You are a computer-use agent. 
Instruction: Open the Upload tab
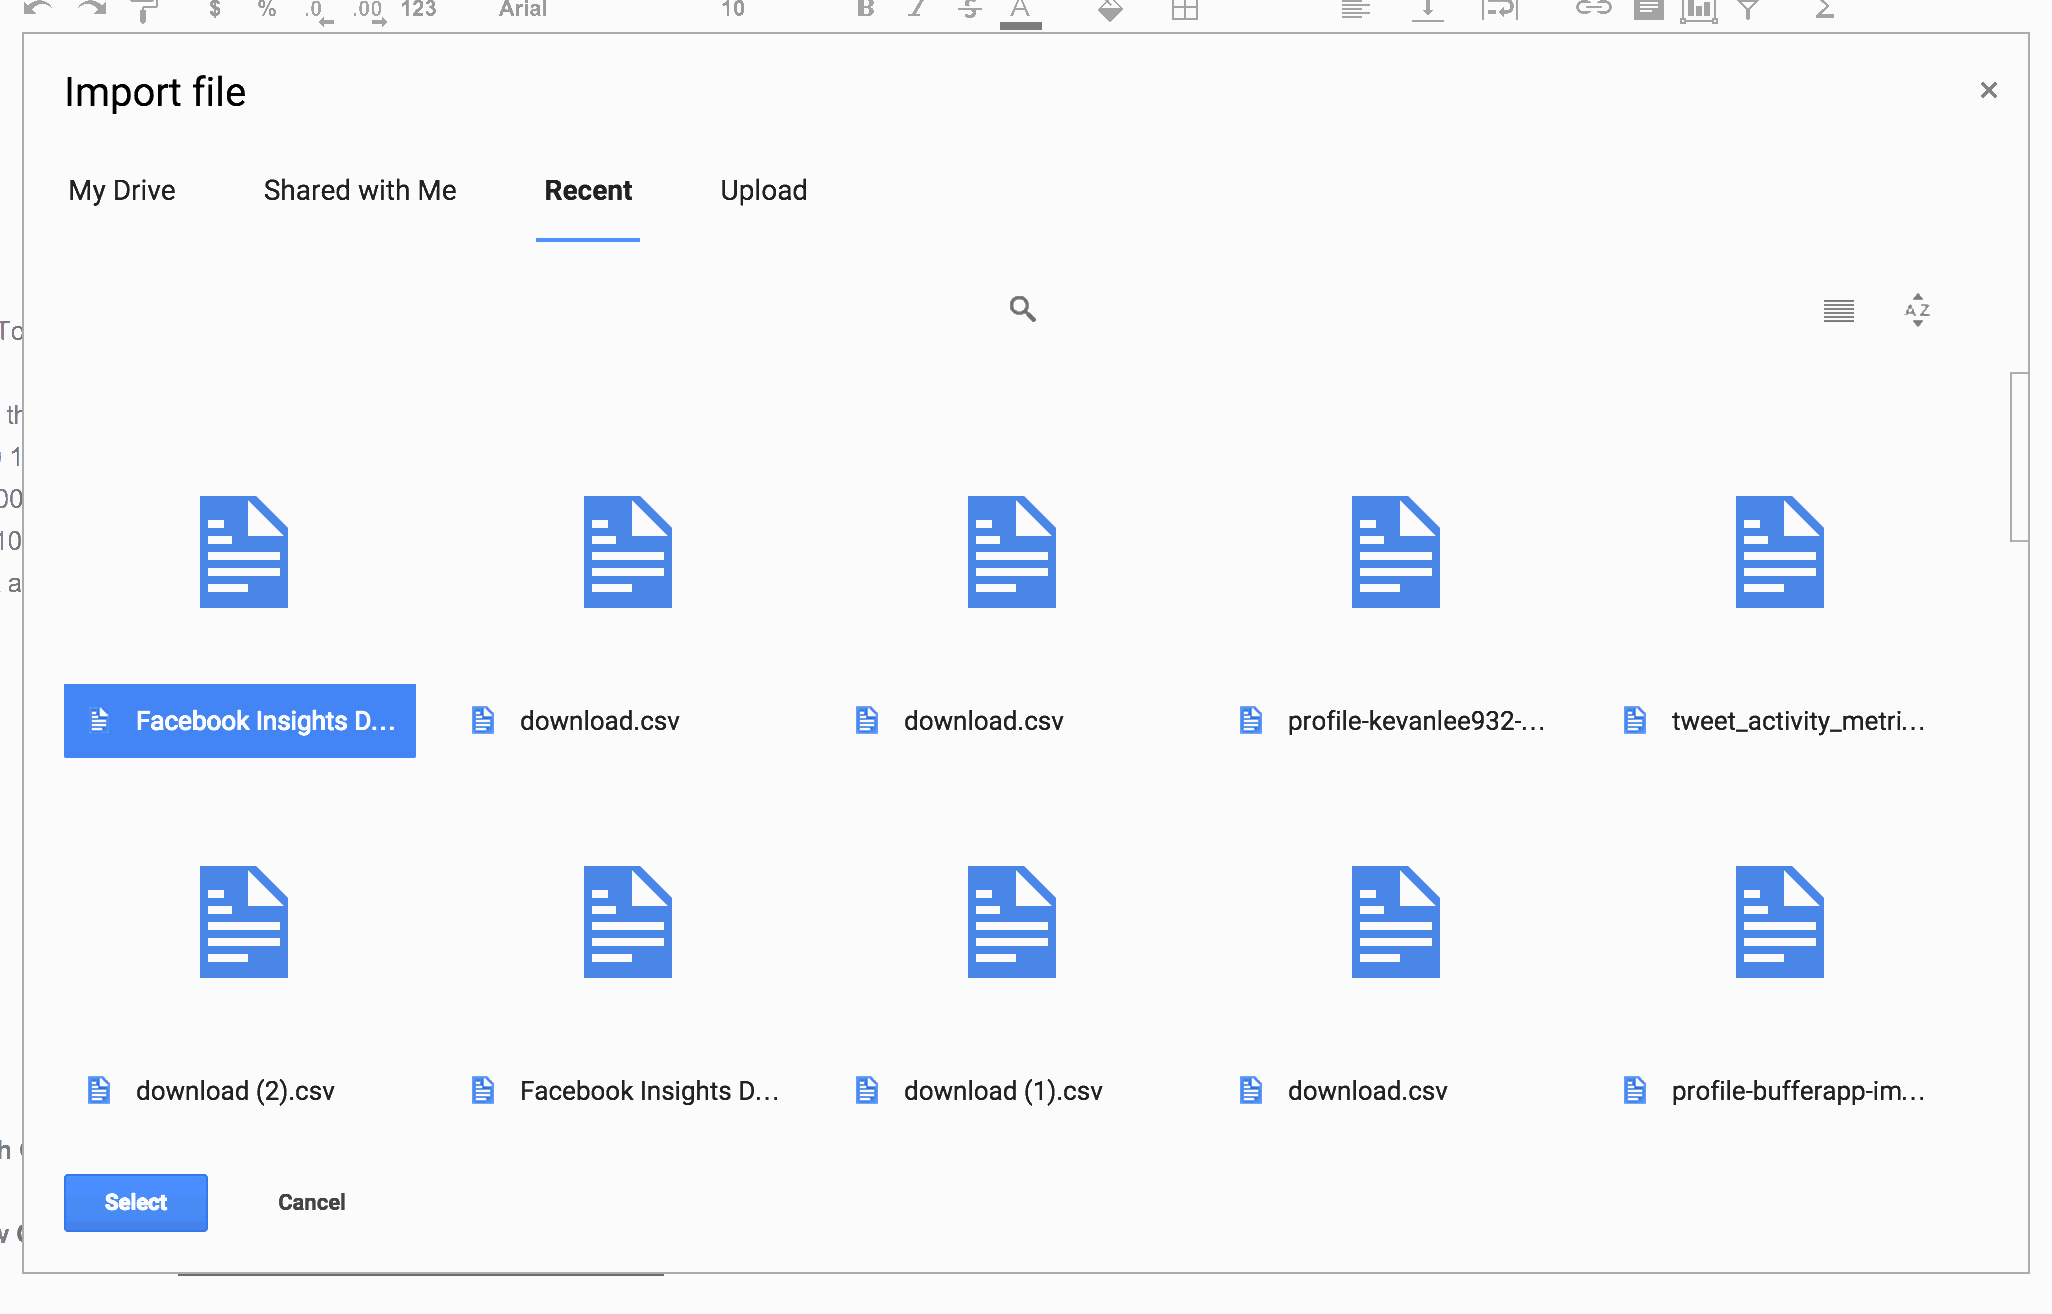click(x=764, y=191)
